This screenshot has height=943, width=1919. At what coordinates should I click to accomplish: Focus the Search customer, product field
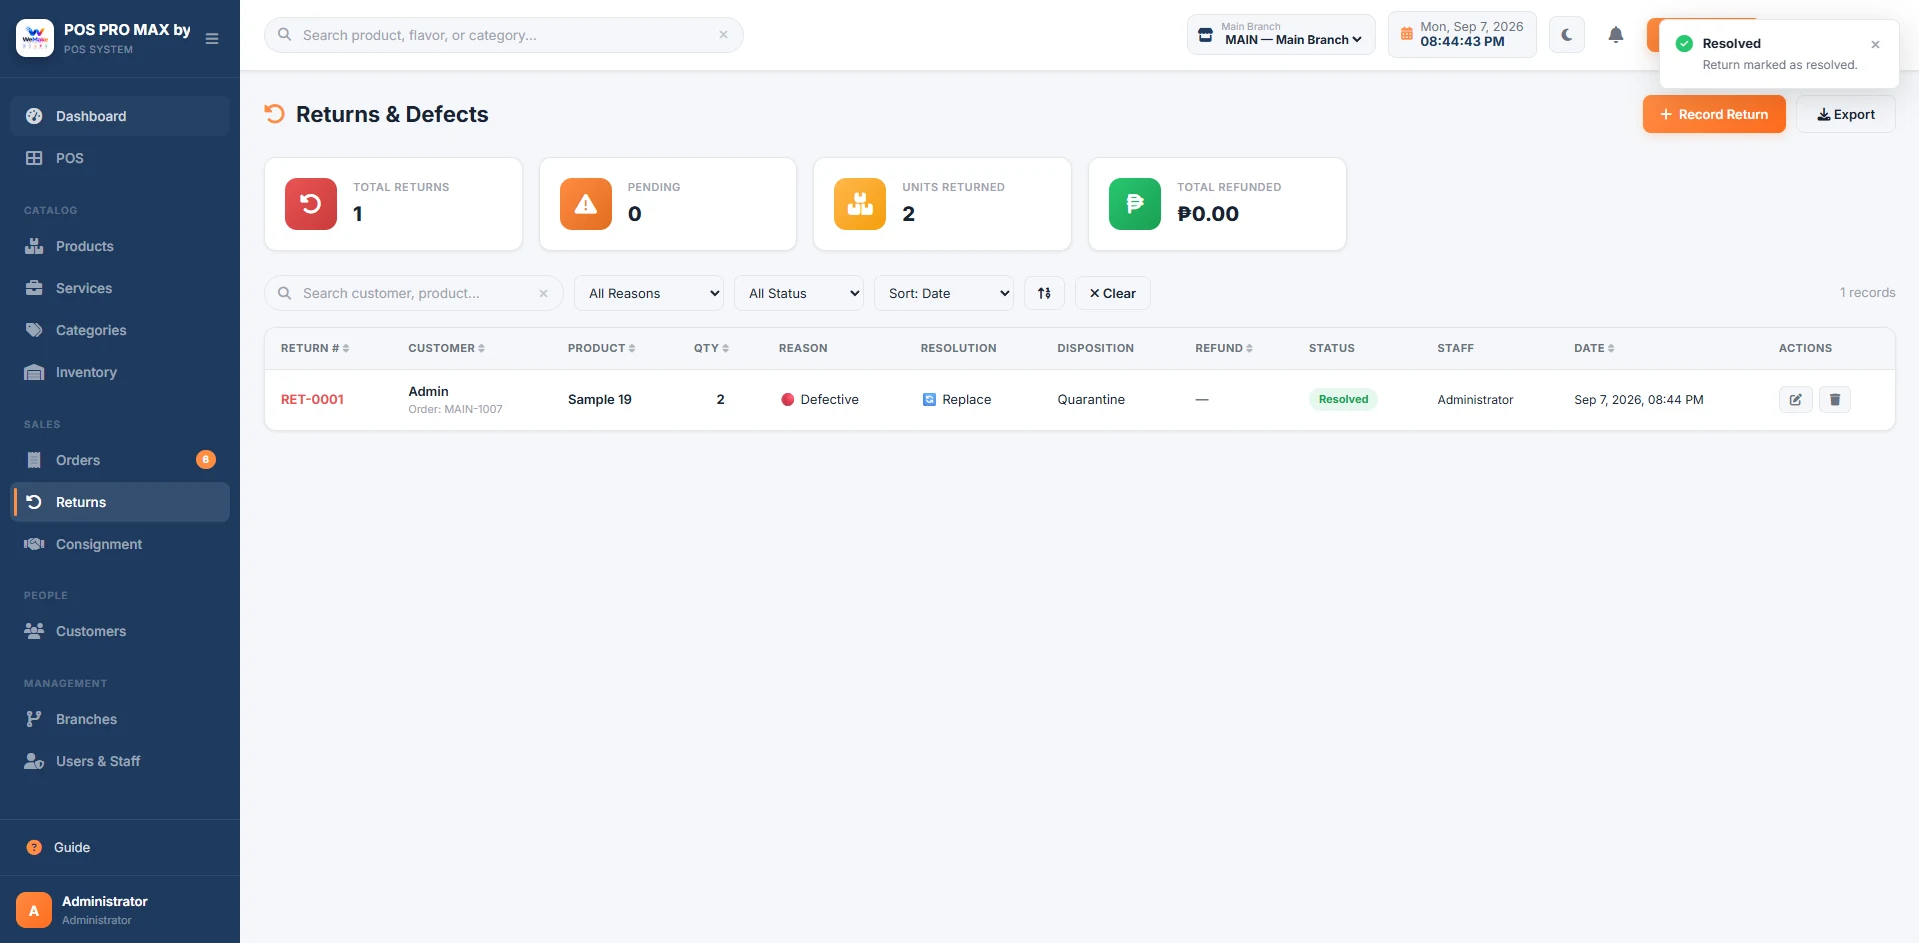(x=414, y=293)
